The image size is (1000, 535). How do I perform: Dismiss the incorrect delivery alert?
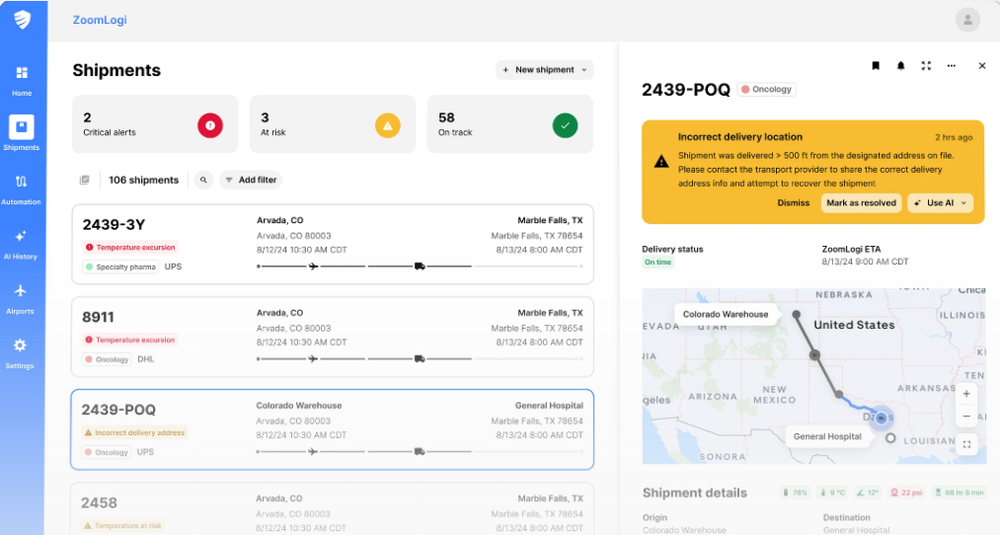point(793,203)
